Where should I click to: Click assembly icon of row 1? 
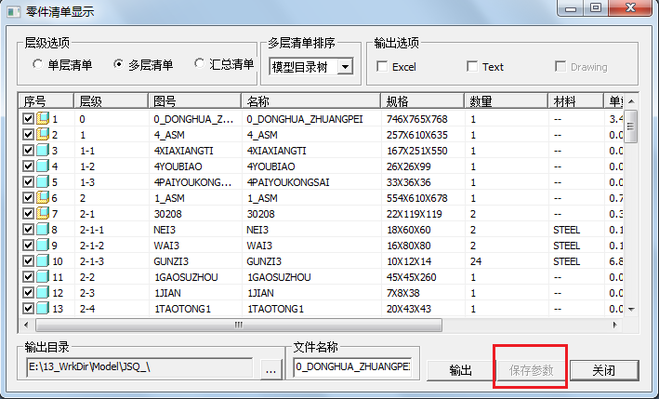click(42, 119)
